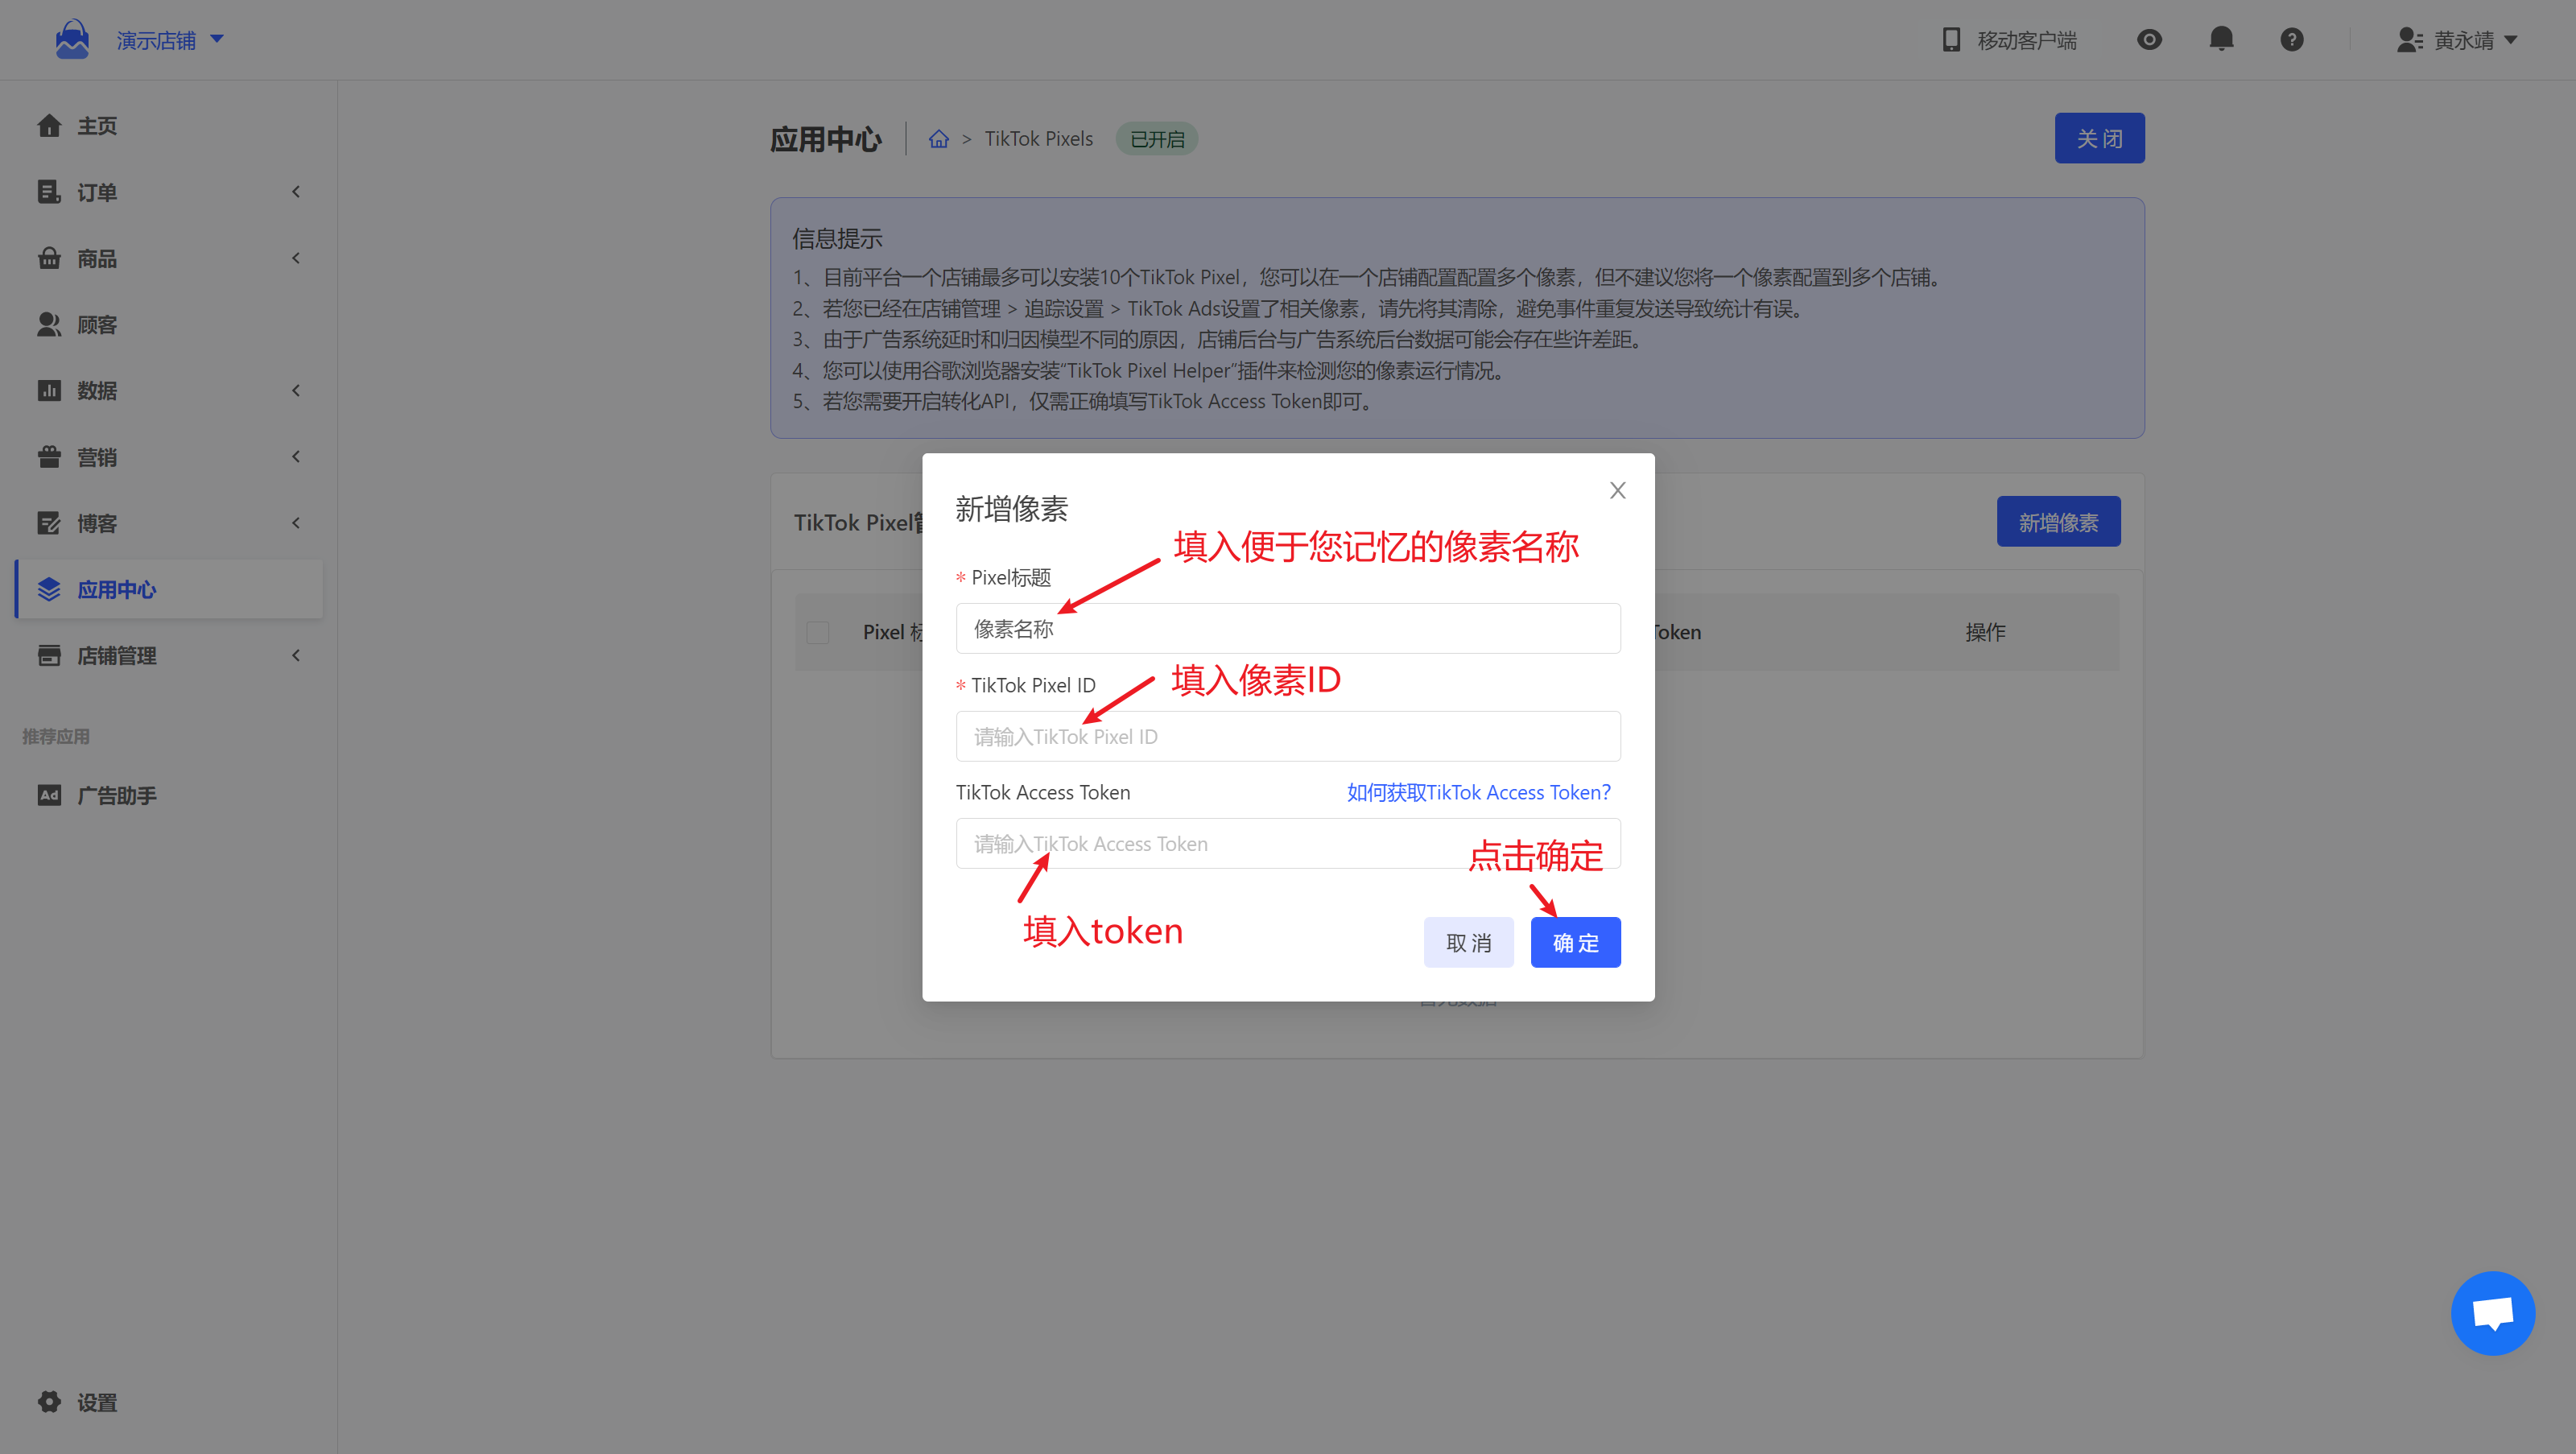
Task: Click the 确定 button in dialog
Action: 1575,942
